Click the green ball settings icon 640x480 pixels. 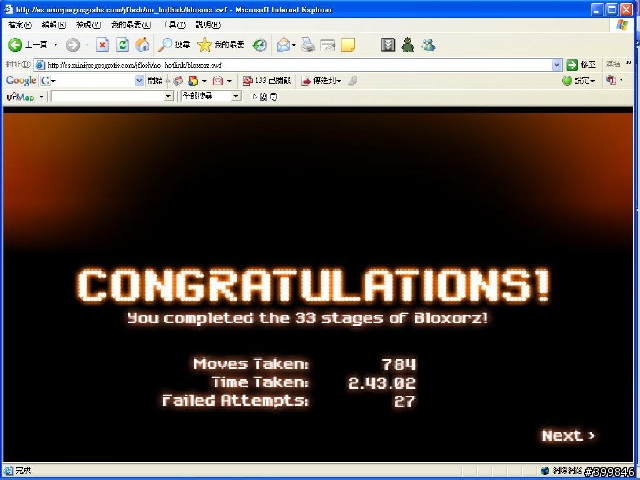click(567, 81)
